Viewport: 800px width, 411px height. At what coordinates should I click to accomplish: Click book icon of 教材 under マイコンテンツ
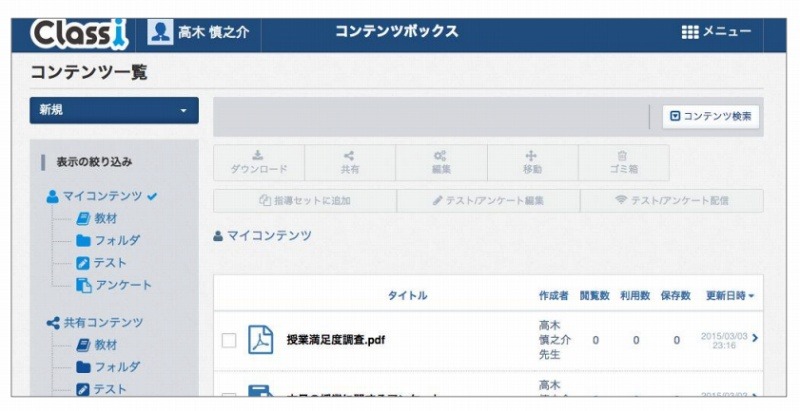[83, 218]
